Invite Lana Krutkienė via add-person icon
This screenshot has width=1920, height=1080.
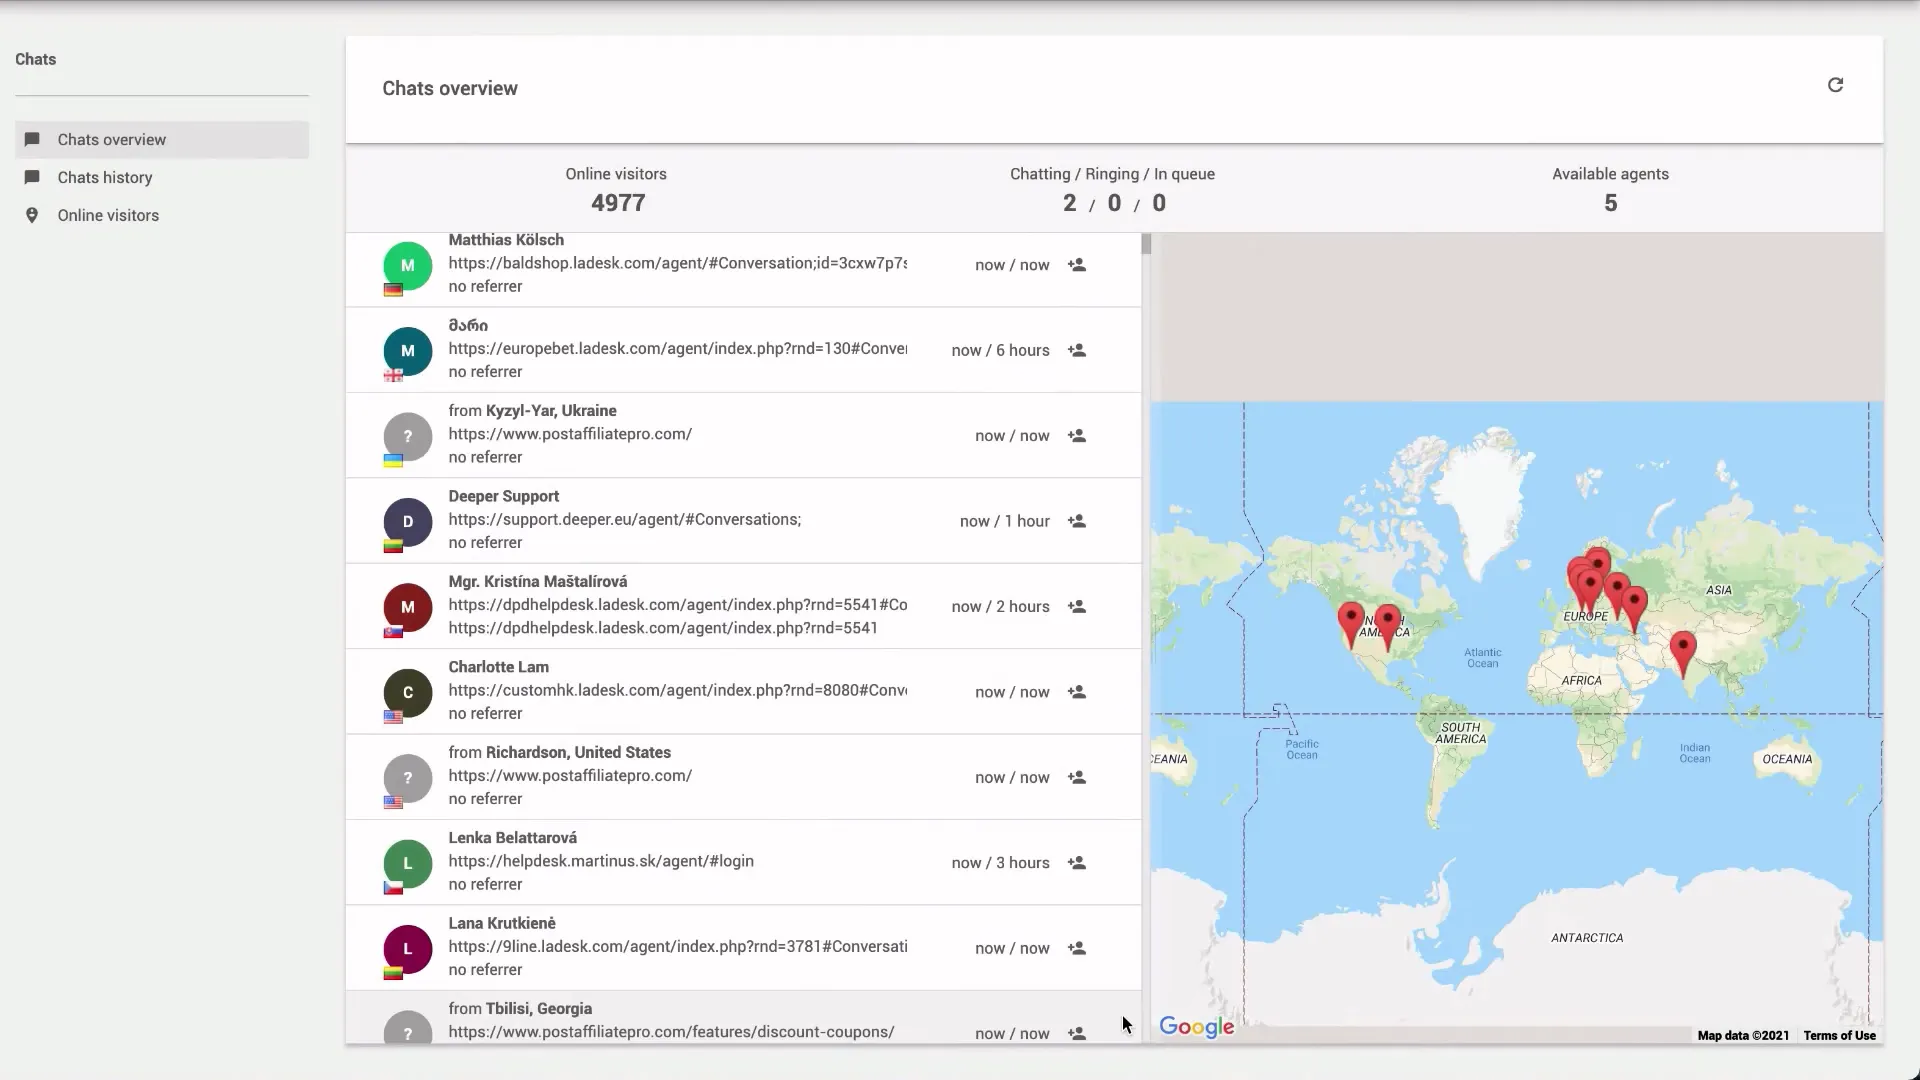point(1077,948)
